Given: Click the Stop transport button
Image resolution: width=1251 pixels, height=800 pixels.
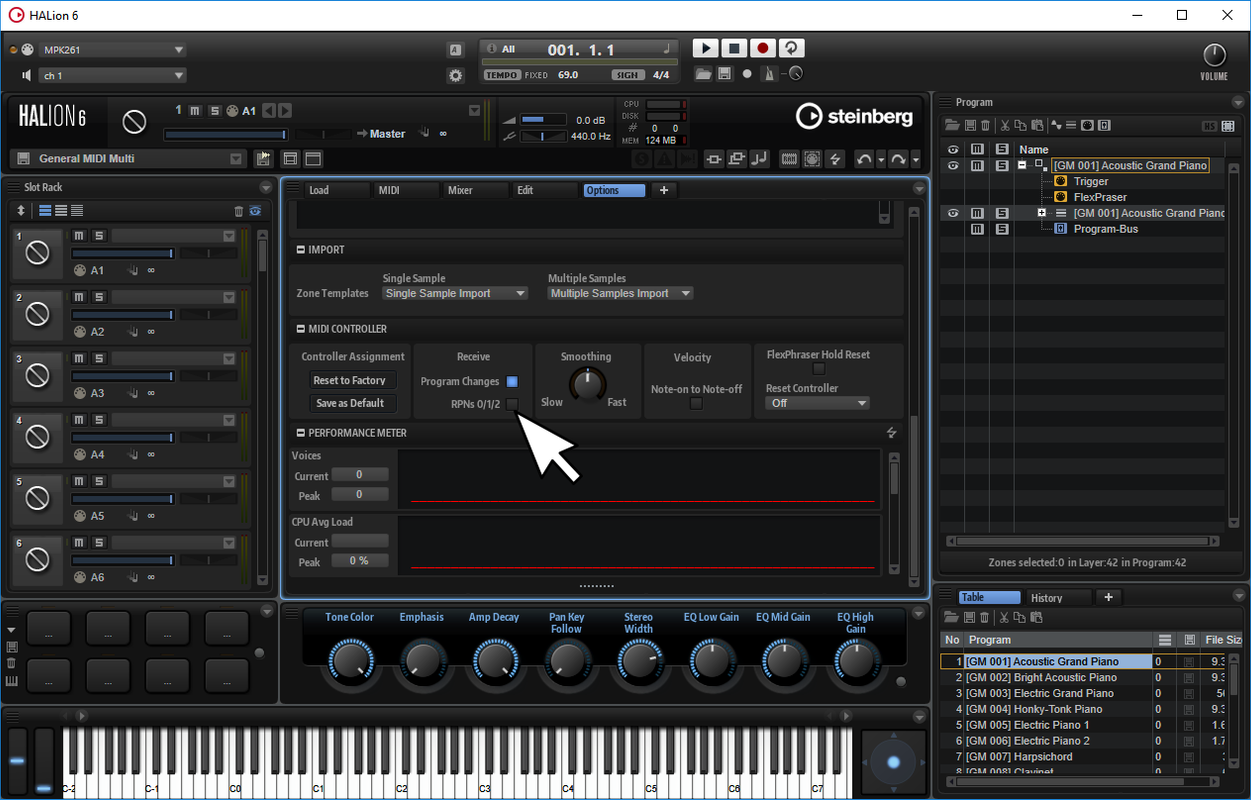Looking at the screenshot, I should (x=734, y=48).
